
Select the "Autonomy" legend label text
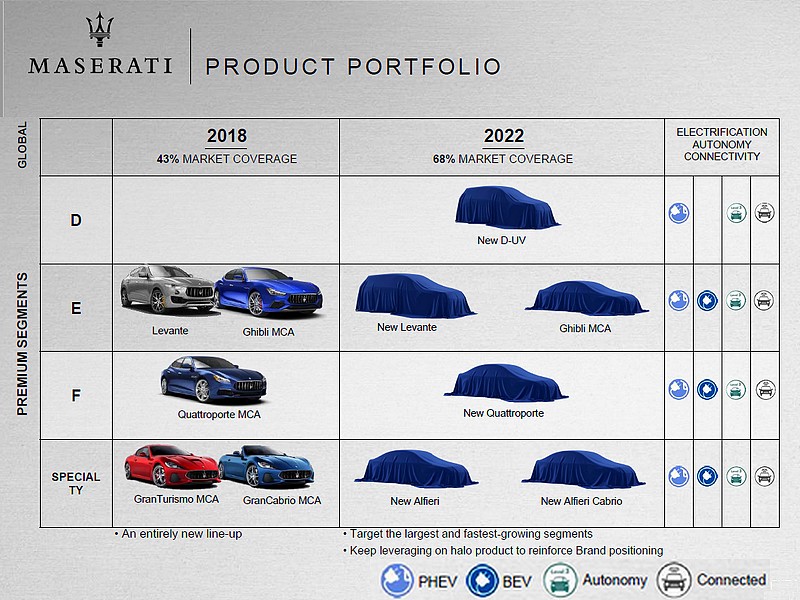(614, 580)
